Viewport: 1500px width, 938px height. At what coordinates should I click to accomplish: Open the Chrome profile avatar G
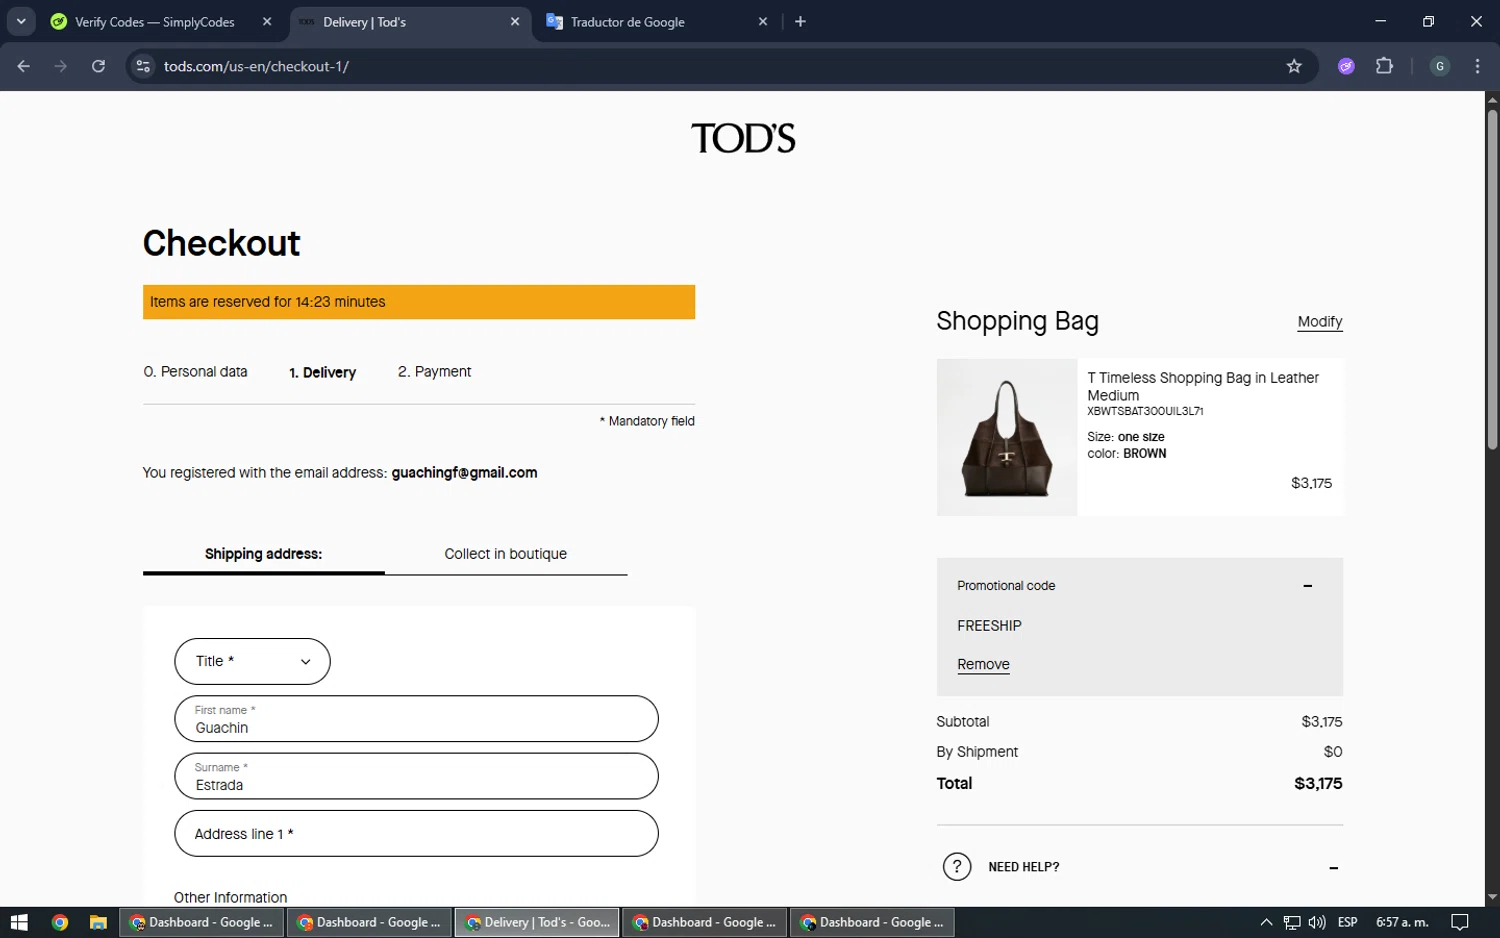(x=1440, y=66)
